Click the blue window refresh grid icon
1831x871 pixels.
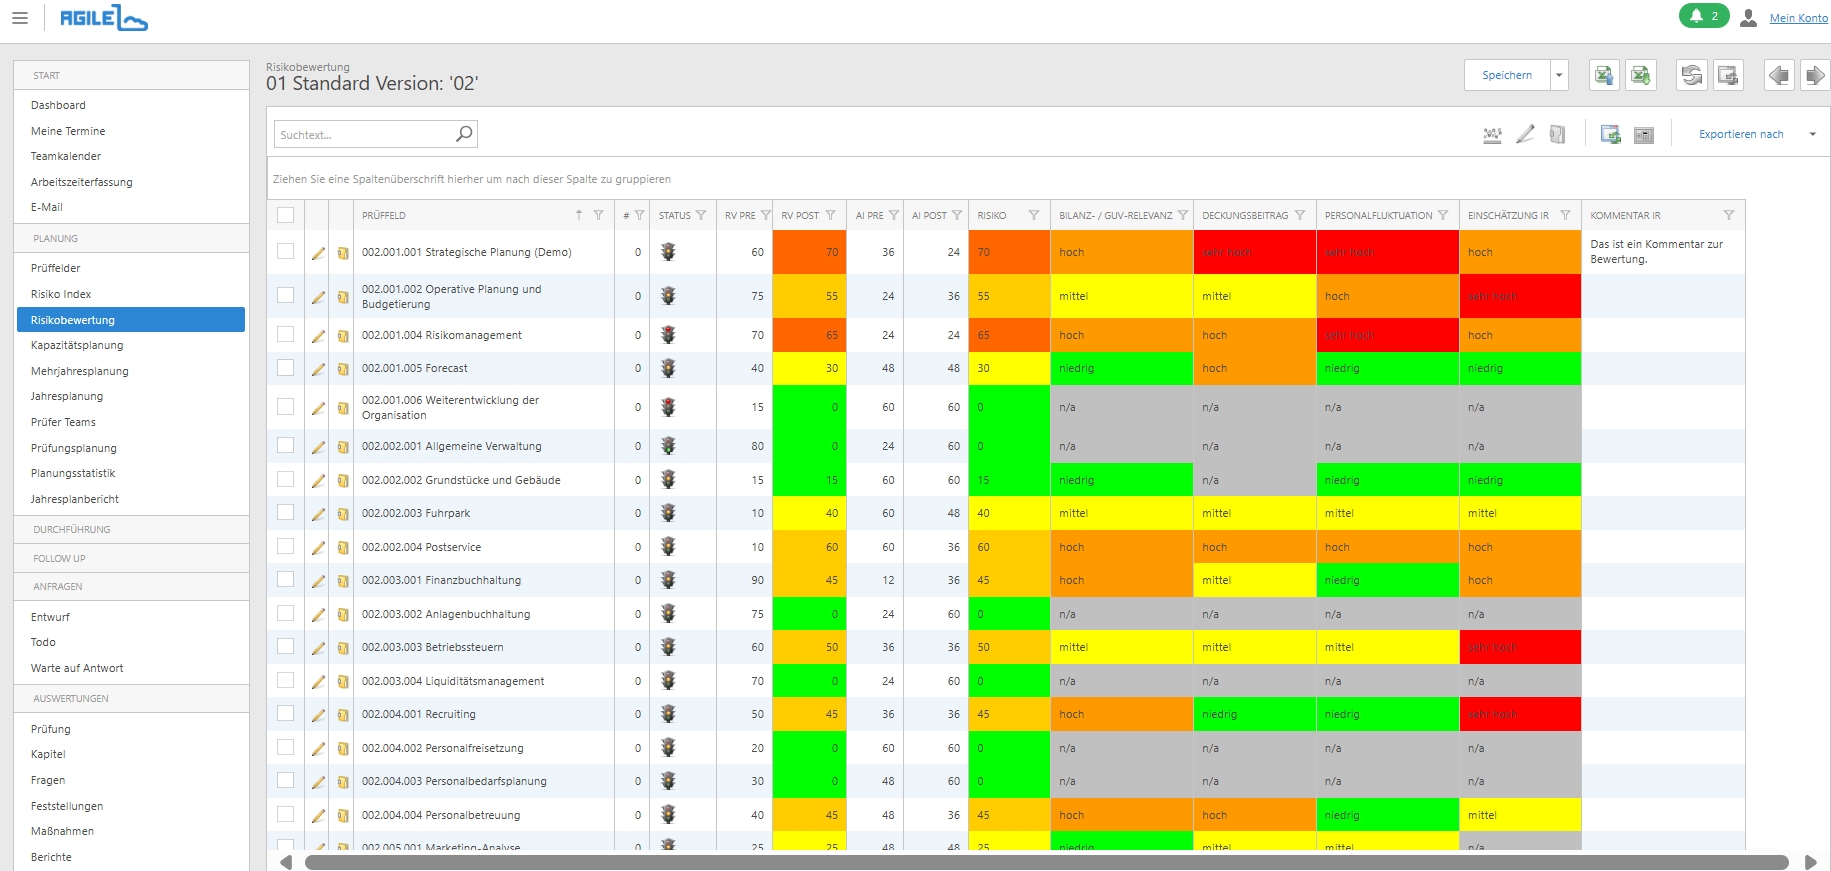click(1610, 134)
